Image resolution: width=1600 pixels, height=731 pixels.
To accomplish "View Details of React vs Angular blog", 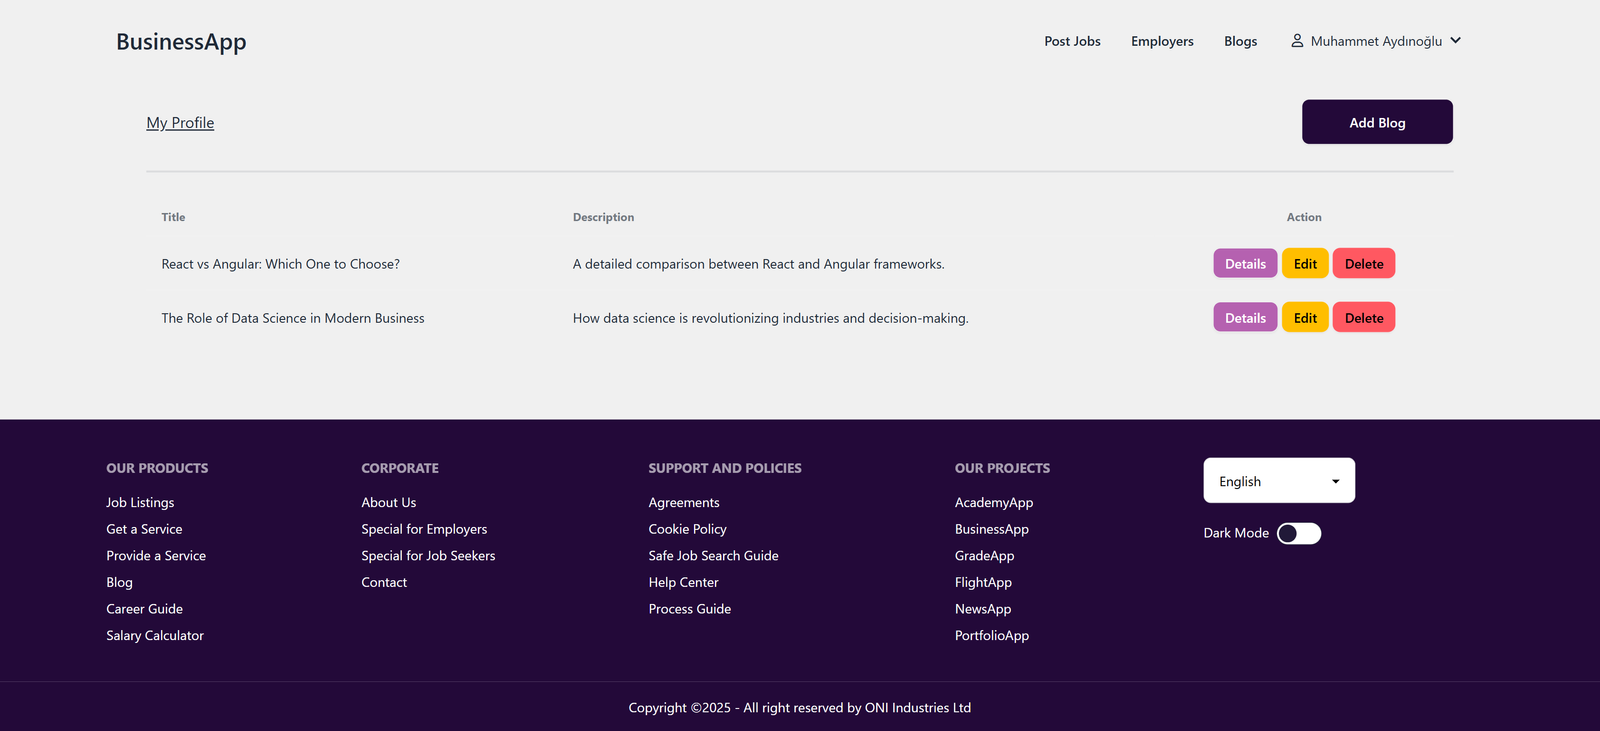I will pyautogui.click(x=1245, y=264).
